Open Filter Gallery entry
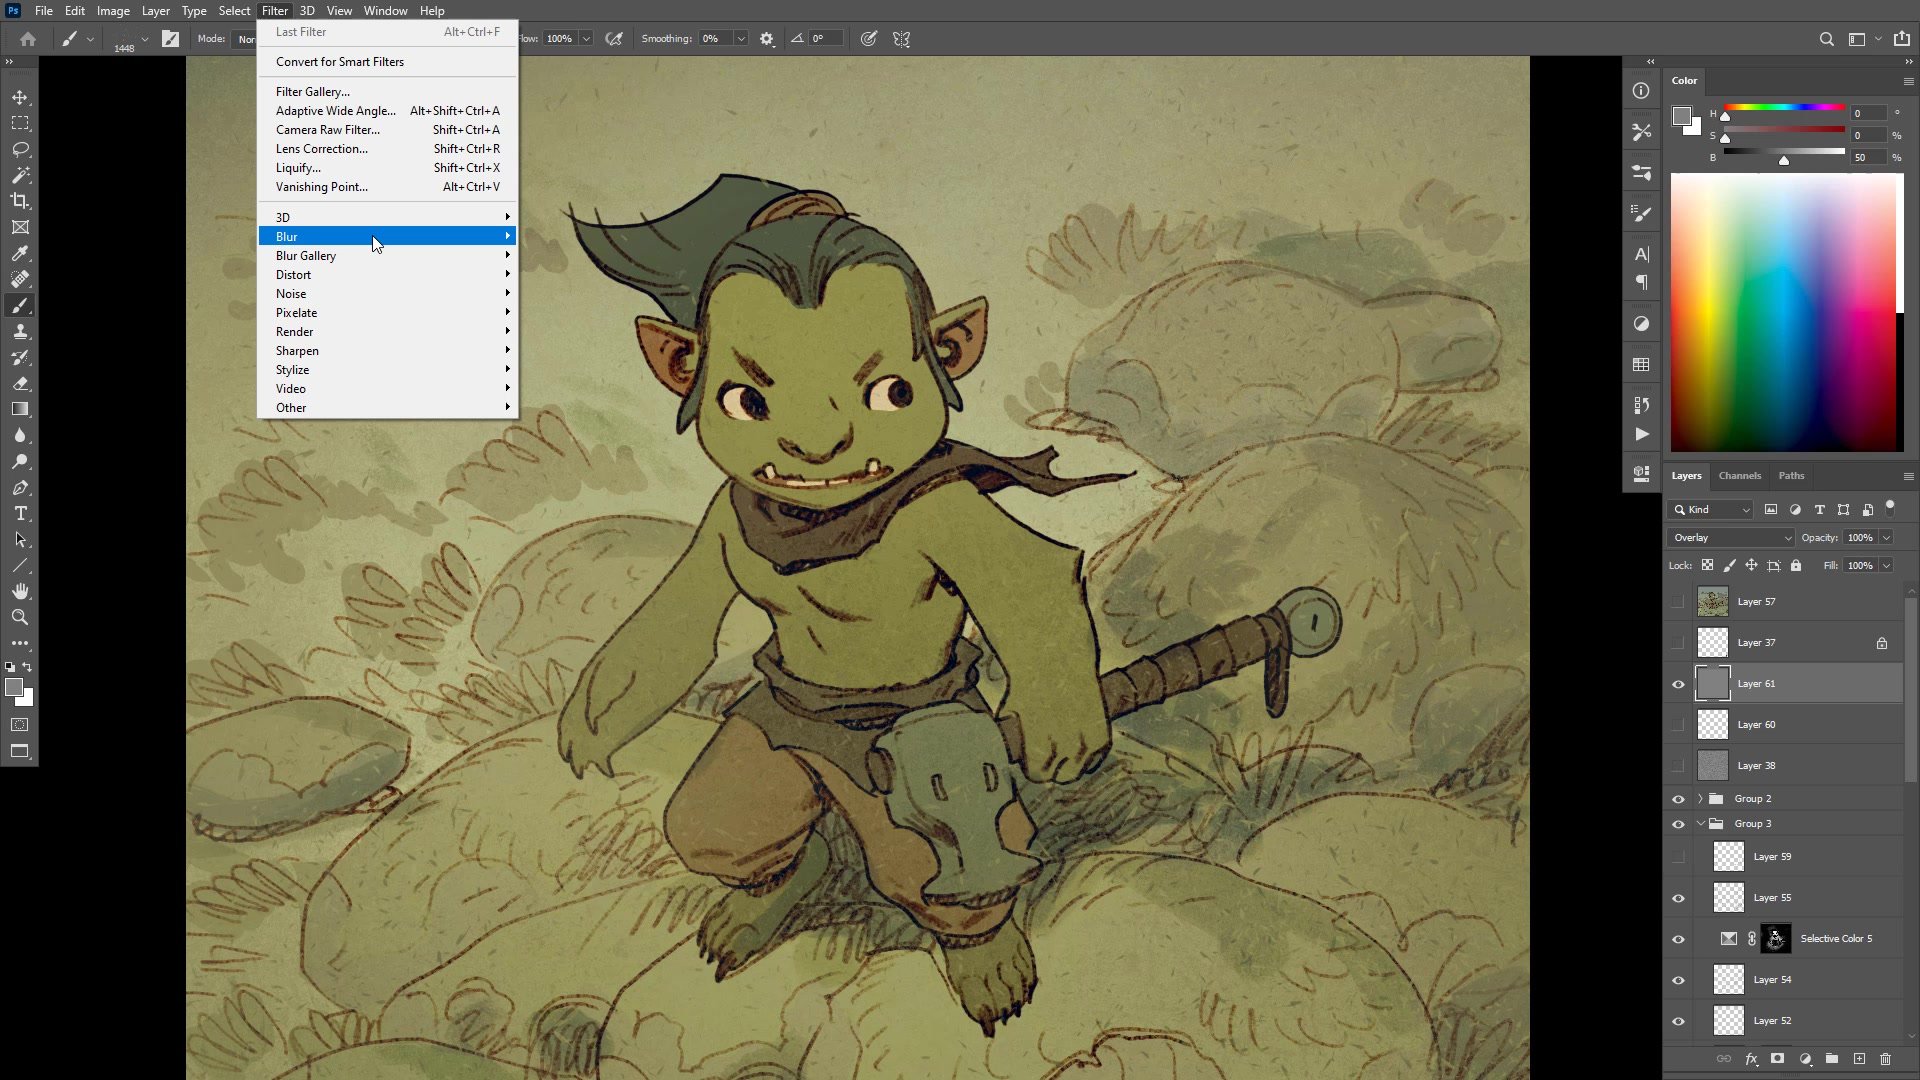 (x=313, y=92)
